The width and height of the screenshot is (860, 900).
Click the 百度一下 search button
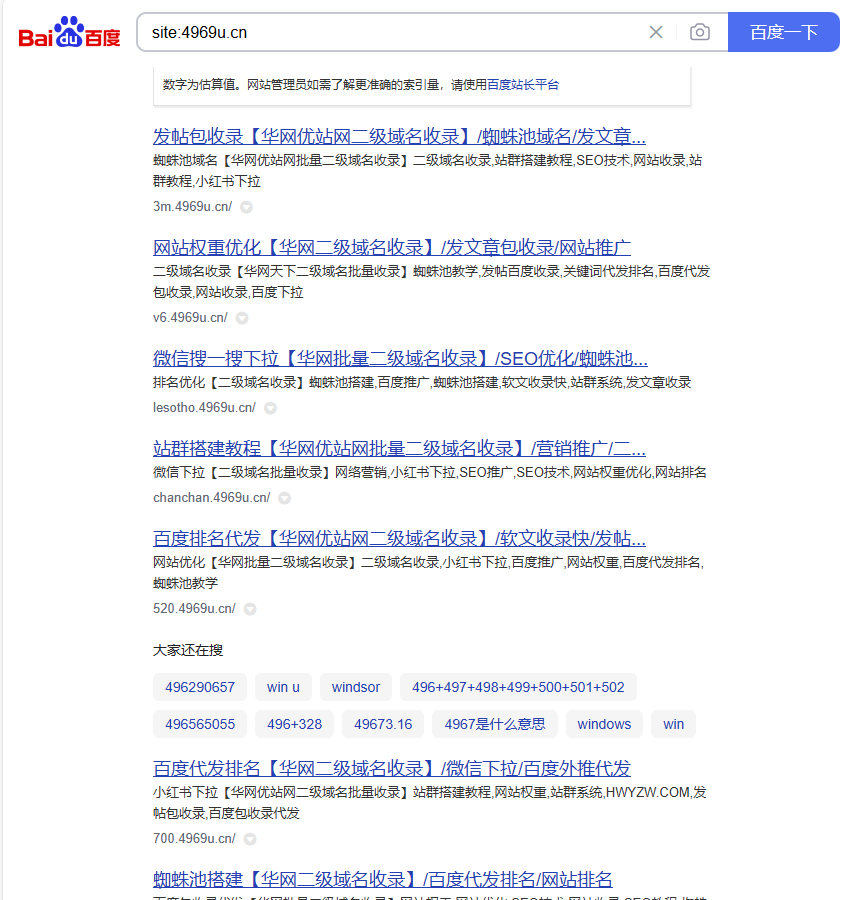784,32
